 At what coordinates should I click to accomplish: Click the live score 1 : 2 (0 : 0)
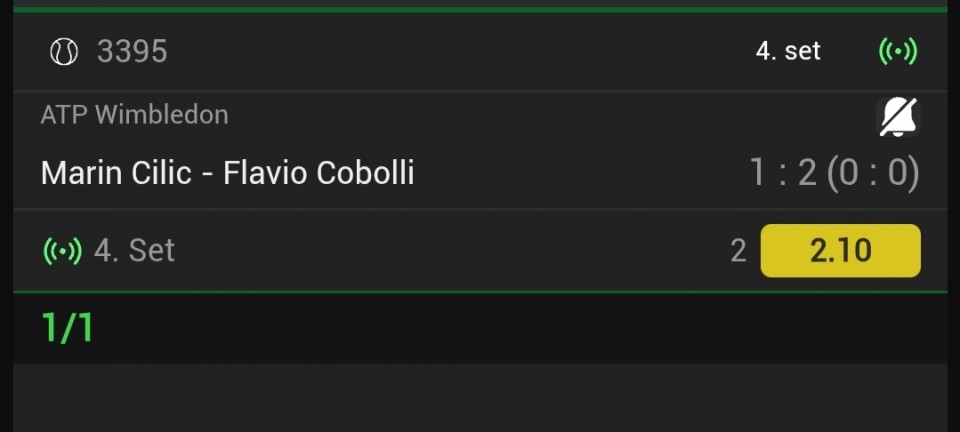[x=834, y=173]
